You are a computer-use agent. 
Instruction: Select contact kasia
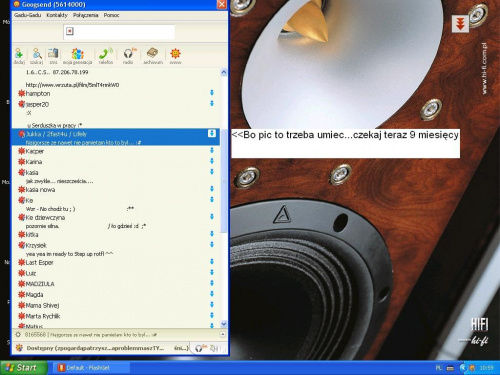[32, 173]
